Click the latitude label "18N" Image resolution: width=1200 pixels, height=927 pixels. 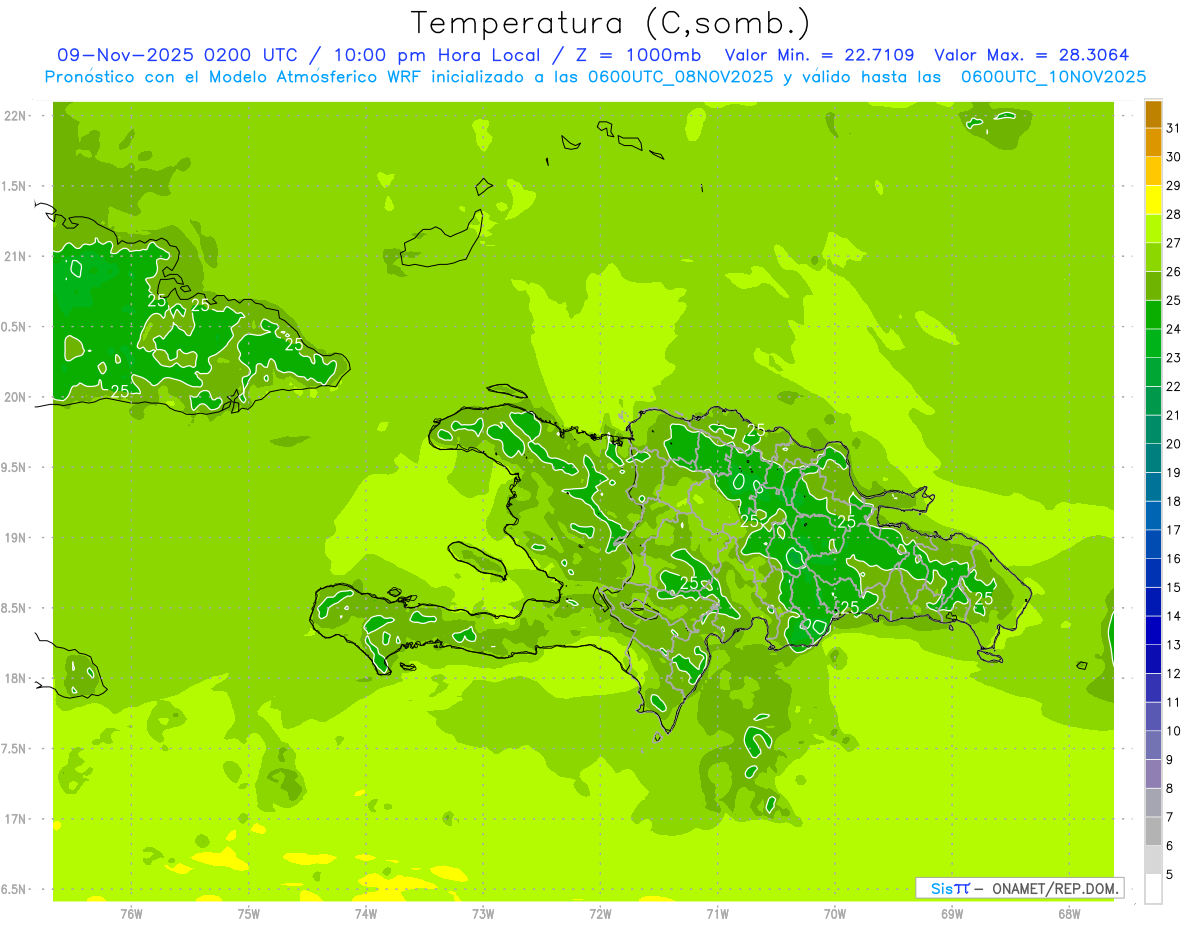point(15,679)
